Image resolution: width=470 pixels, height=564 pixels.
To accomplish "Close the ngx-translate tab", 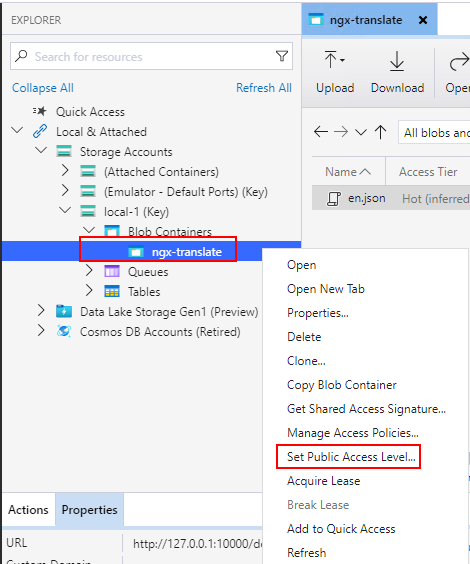I will (x=423, y=20).
